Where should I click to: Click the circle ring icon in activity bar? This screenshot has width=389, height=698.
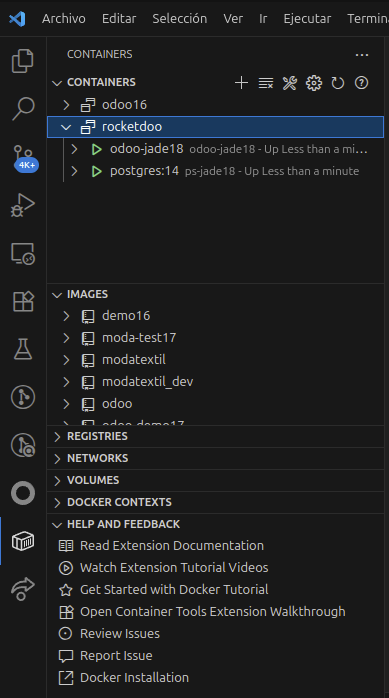(x=23, y=493)
